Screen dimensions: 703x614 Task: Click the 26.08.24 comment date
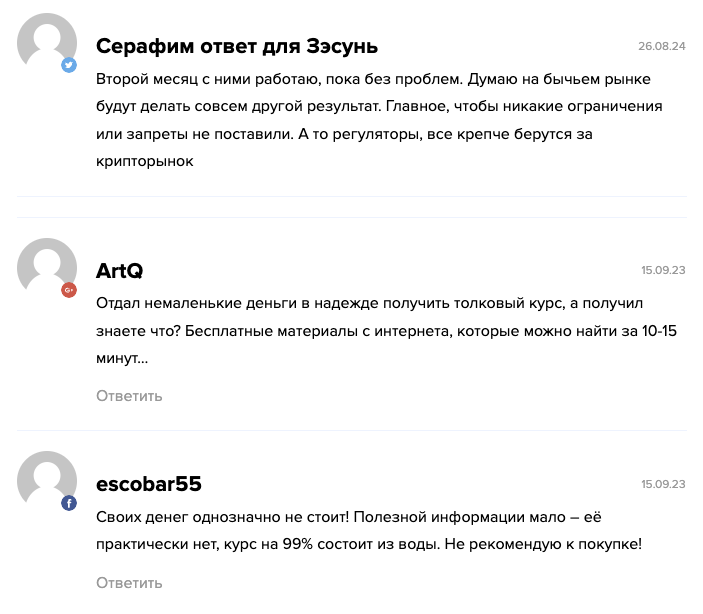click(x=661, y=46)
